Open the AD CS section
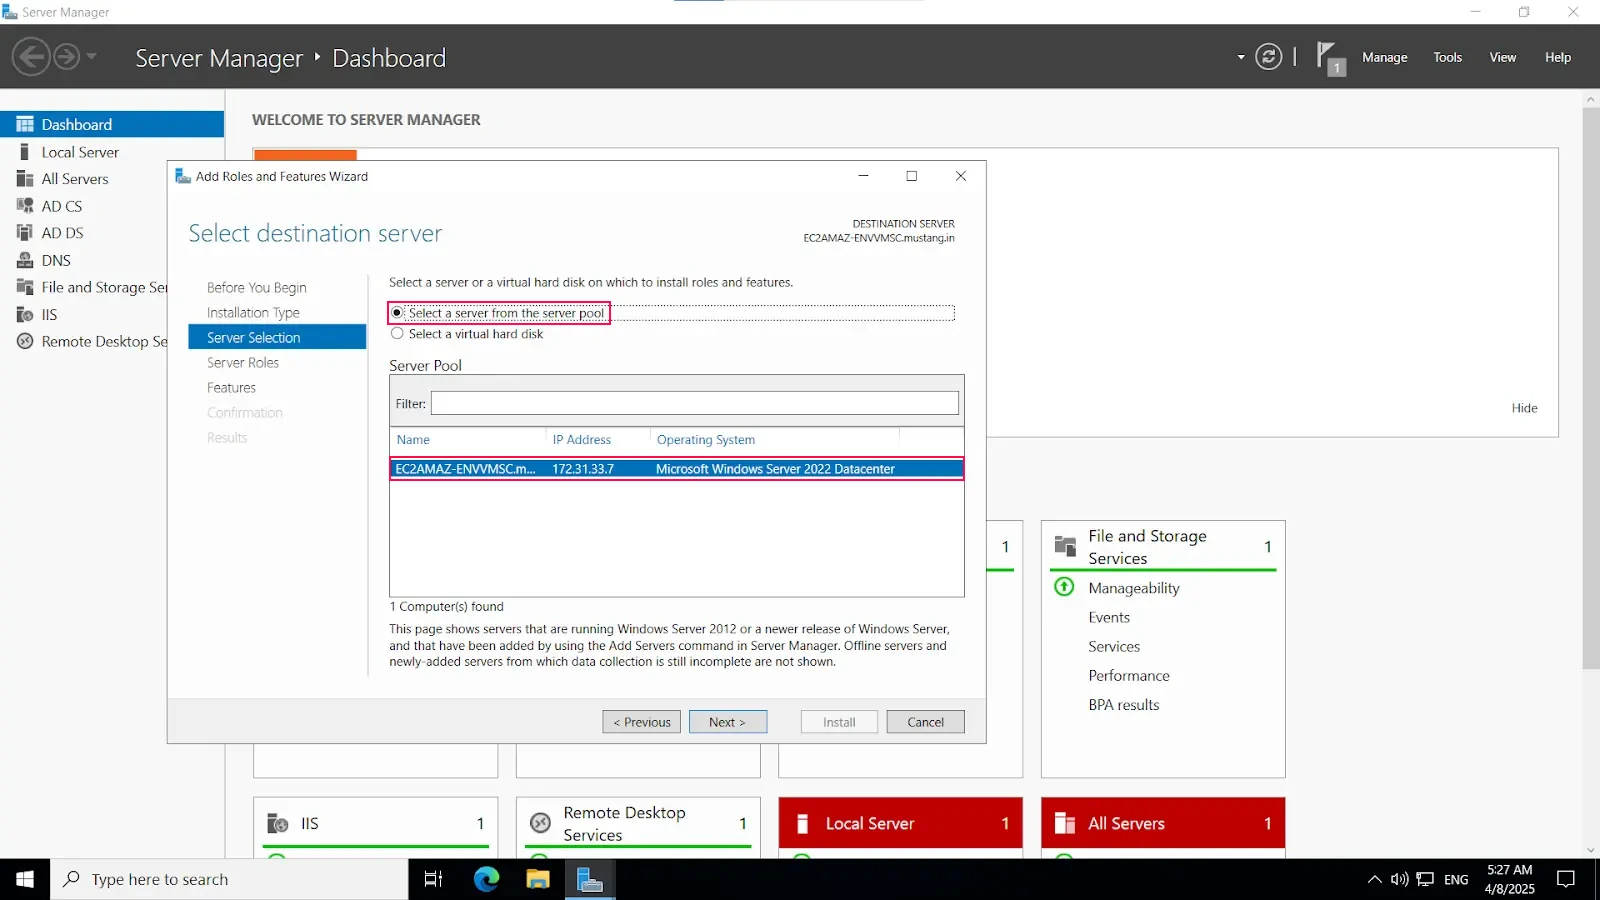Screen dimensions: 1600x900 point(63,205)
